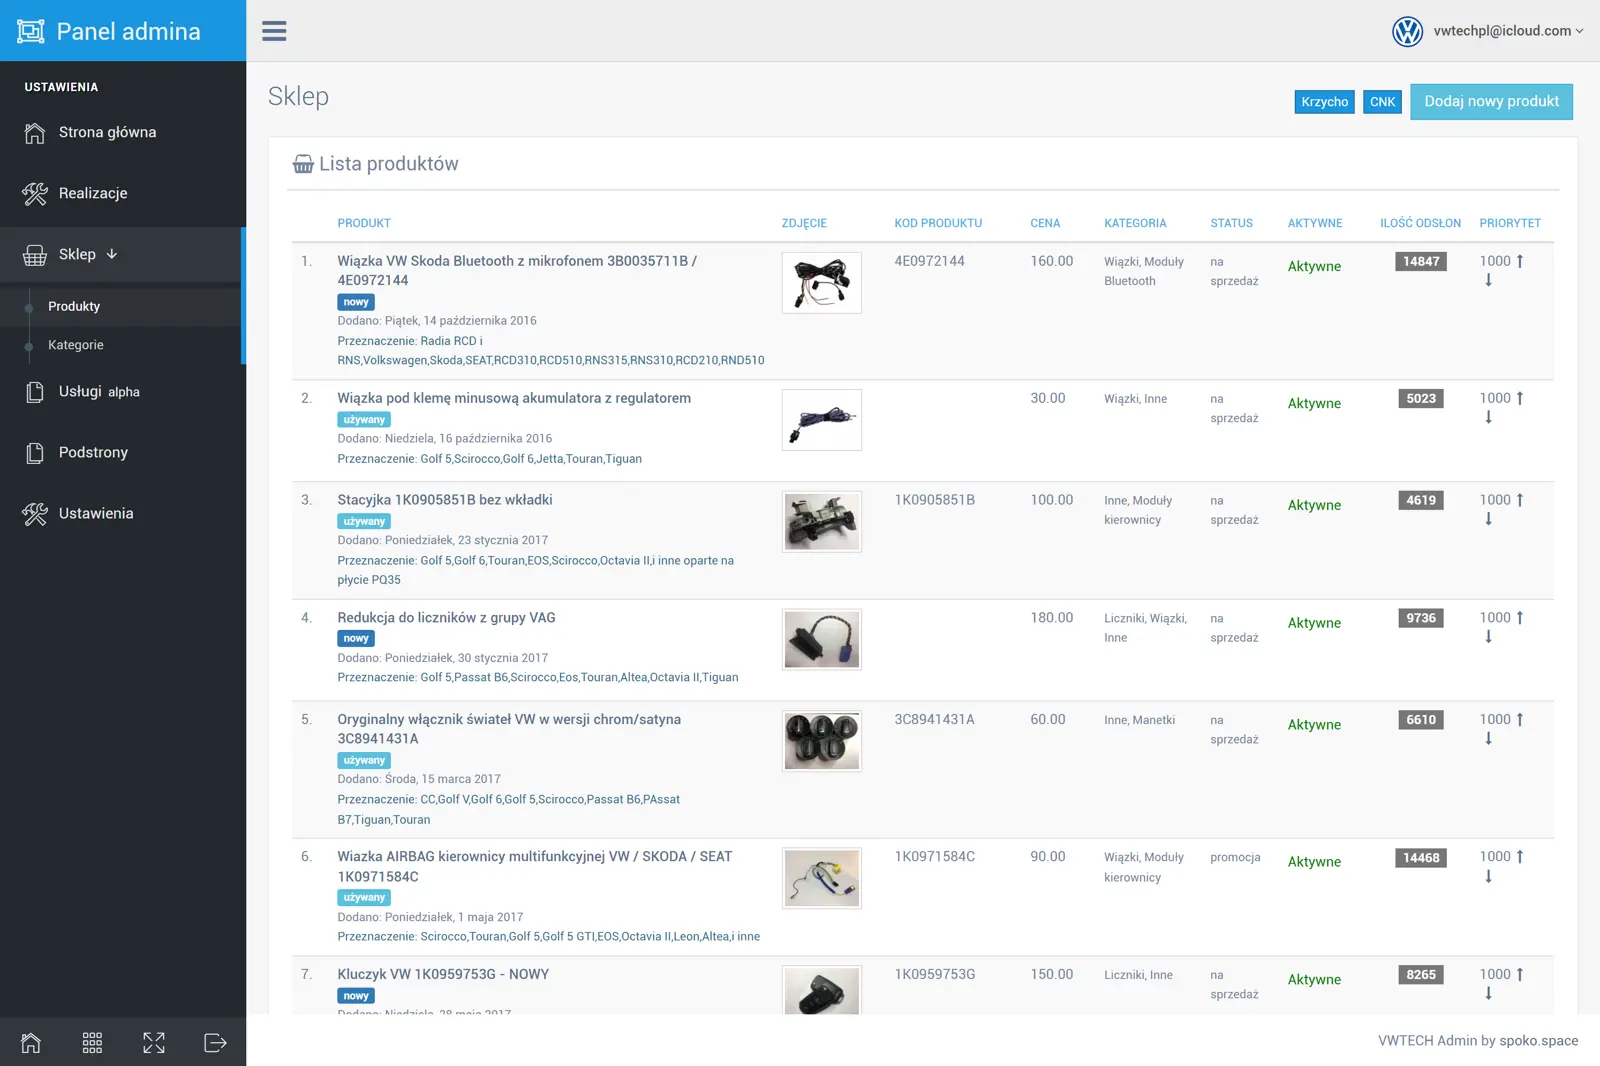Image resolution: width=1600 pixels, height=1066 pixels.
Task: Click the hamburger menu icon
Action: (274, 31)
